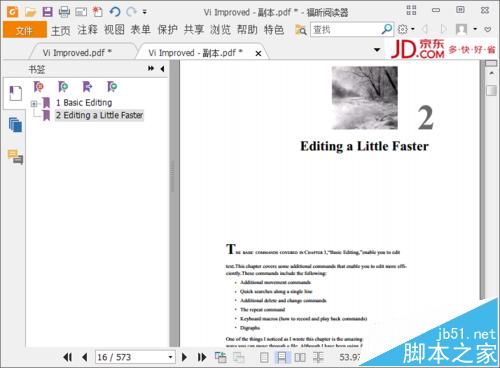
Task: Click the Undo arrow icon
Action: point(115,12)
